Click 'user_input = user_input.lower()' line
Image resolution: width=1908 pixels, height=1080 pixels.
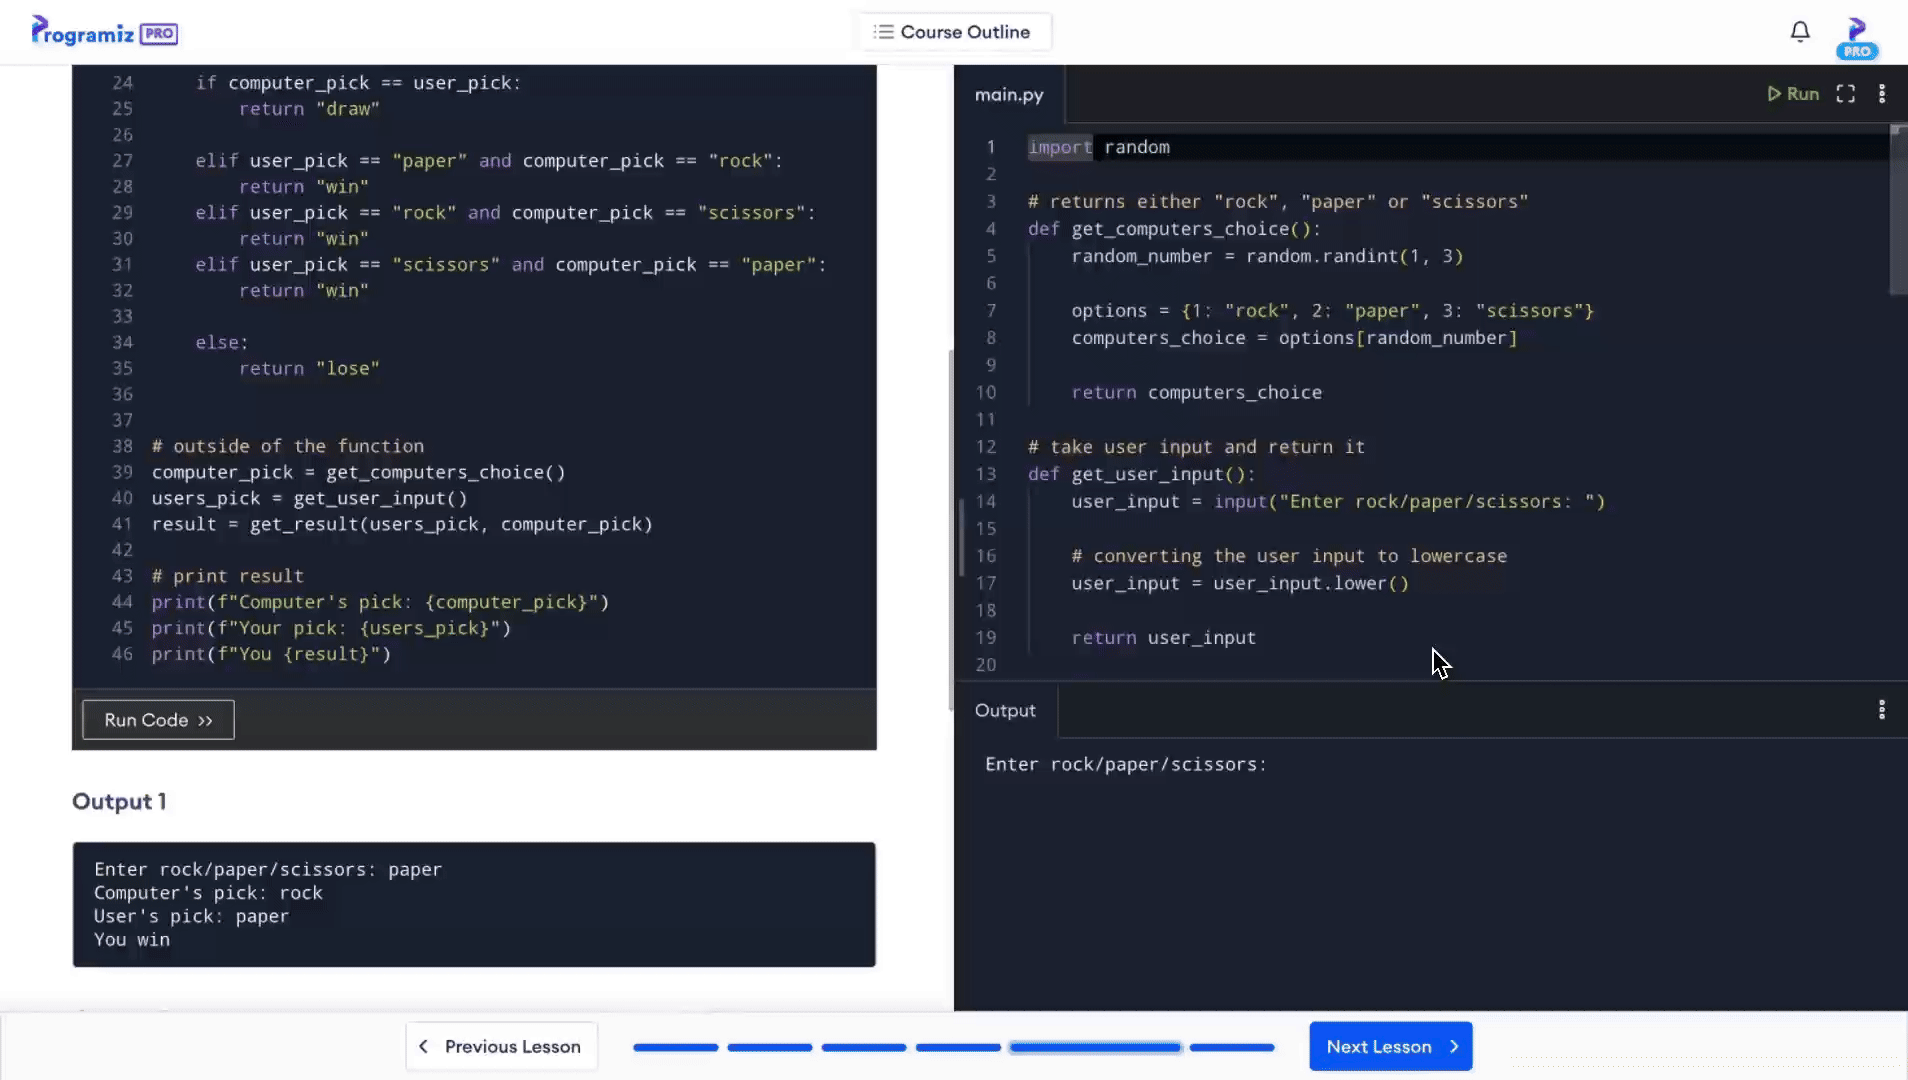click(1240, 583)
